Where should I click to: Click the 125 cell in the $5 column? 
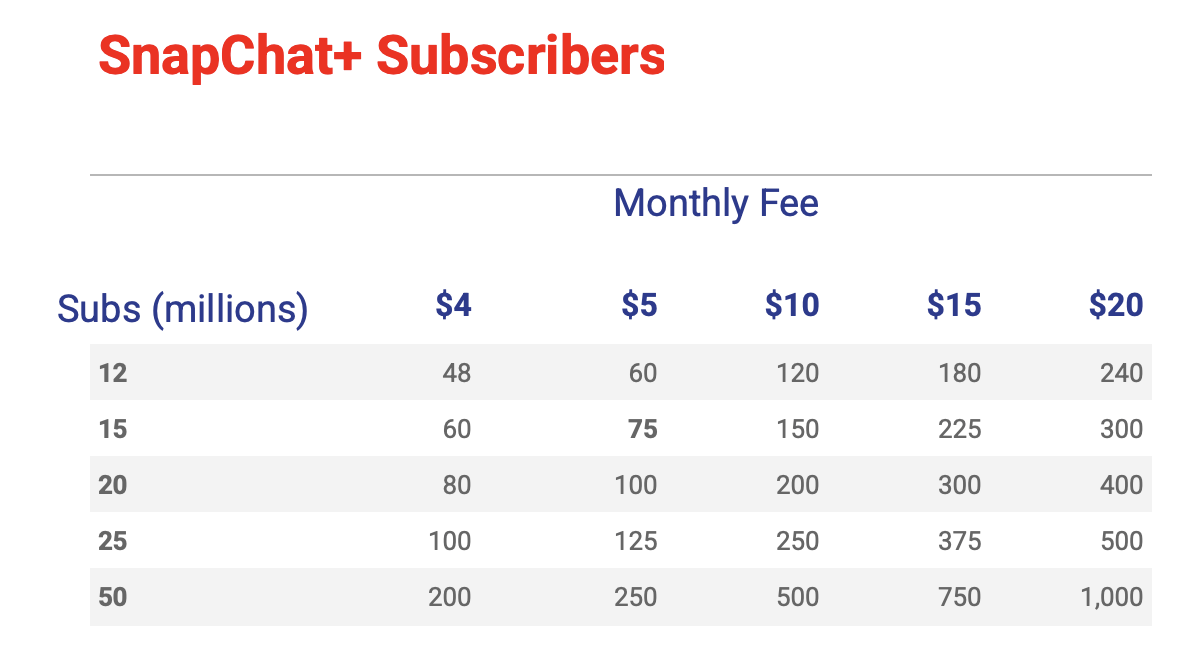pos(636,541)
